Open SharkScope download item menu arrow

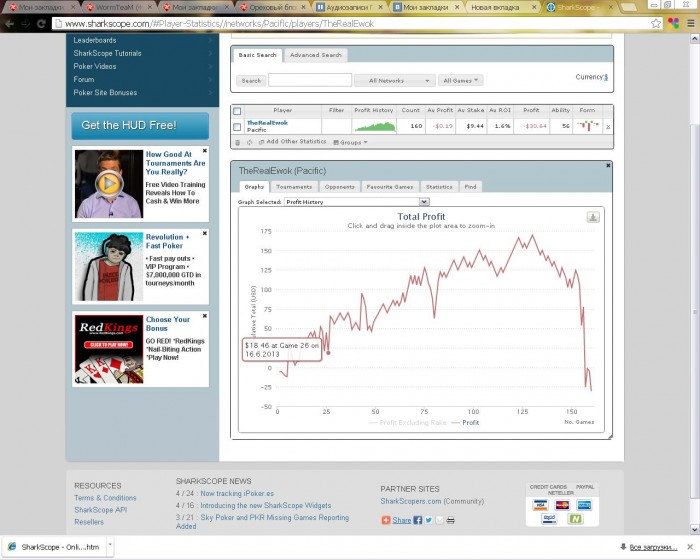click(110, 545)
